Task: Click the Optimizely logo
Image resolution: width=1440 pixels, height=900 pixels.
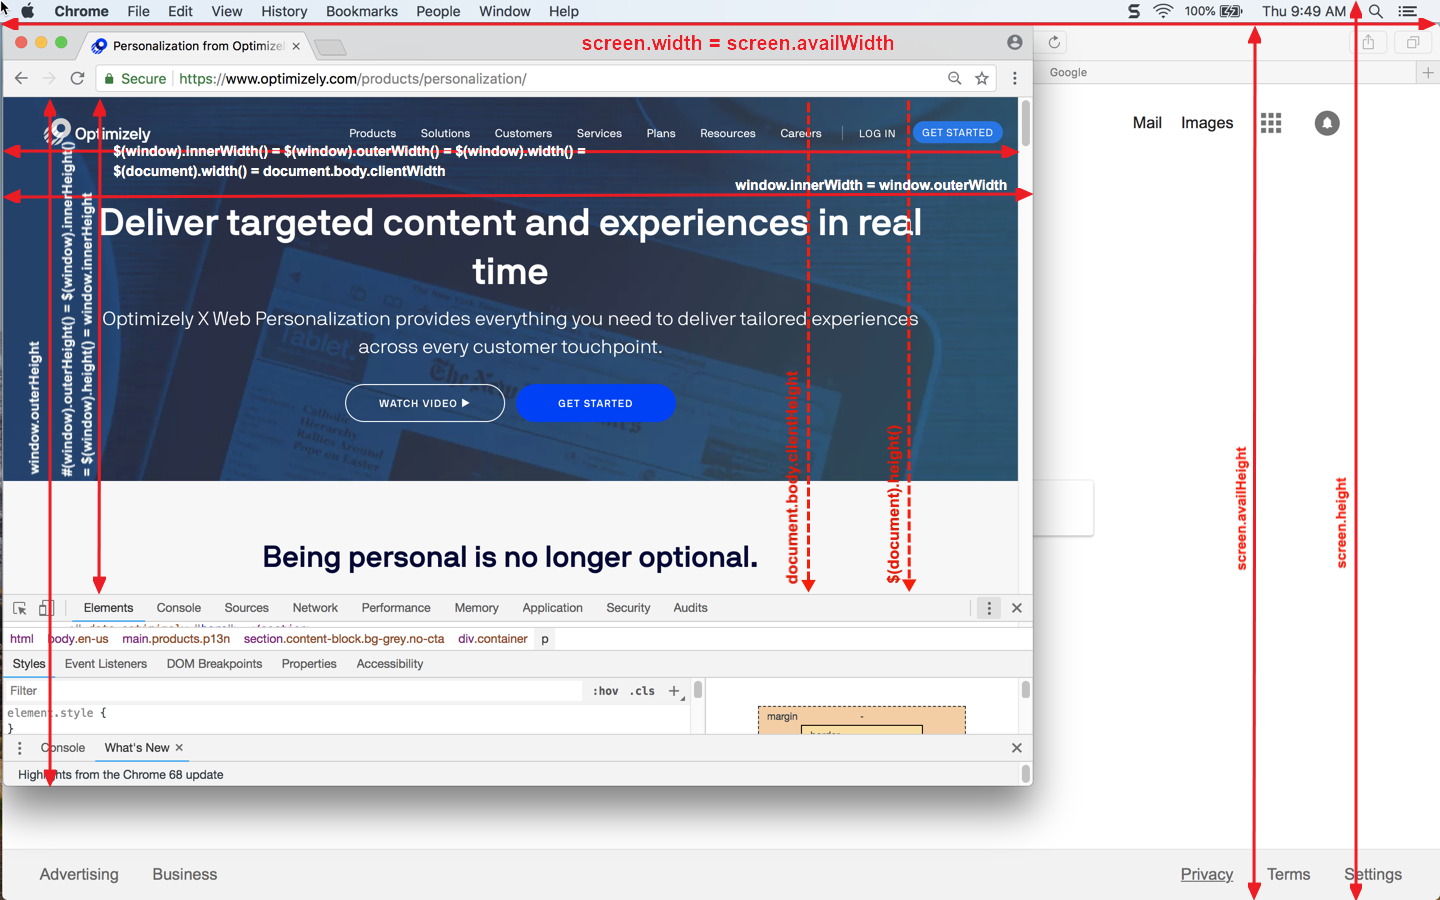Action: tap(97, 132)
